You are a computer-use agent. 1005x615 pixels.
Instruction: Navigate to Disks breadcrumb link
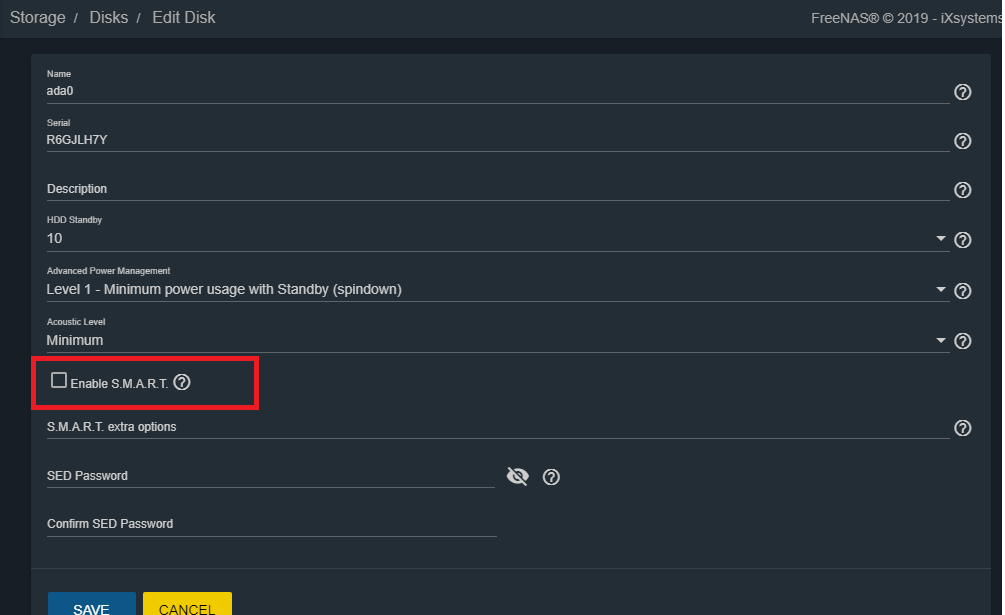[109, 17]
